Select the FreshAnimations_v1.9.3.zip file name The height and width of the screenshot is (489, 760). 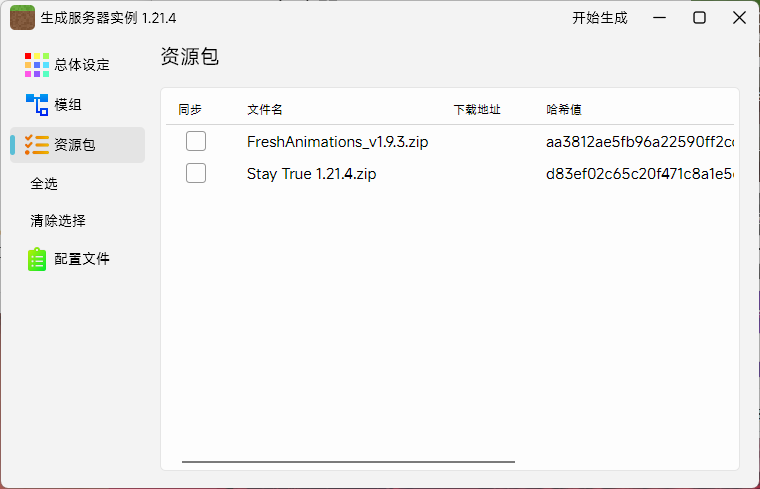pos(337,142)
